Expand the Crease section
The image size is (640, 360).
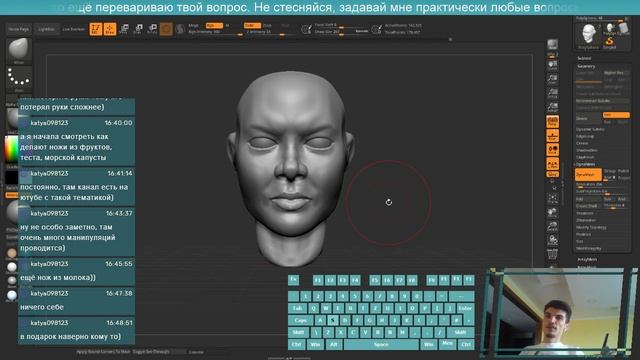click(582, 143)
